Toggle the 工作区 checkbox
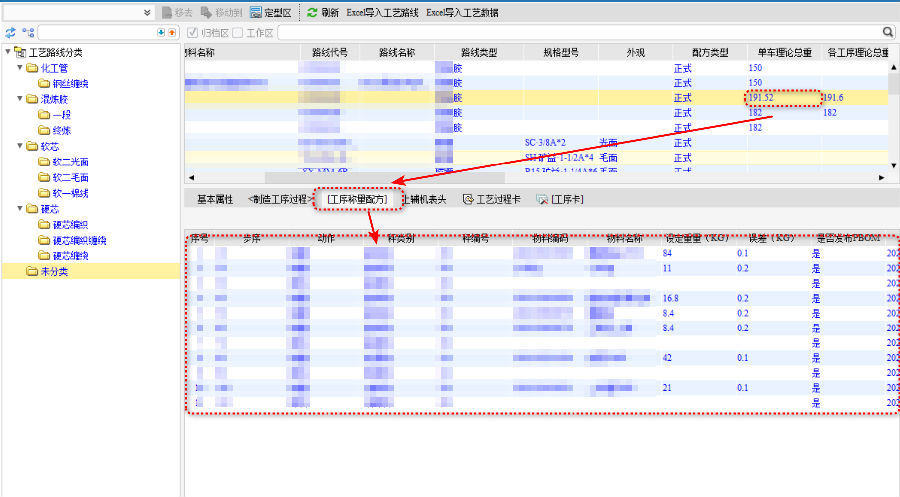Viewport: 900px width, 497px height. [237, 33]
